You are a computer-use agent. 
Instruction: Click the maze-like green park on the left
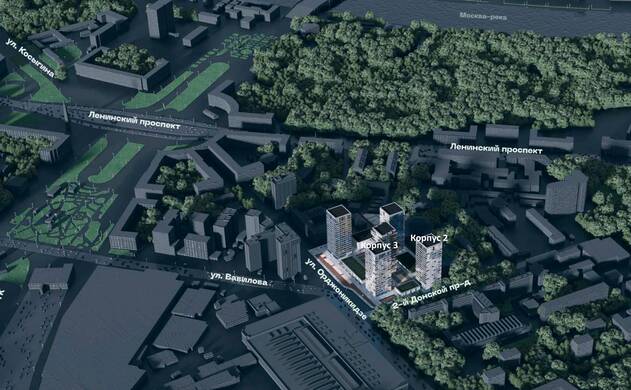coord(62,216)
